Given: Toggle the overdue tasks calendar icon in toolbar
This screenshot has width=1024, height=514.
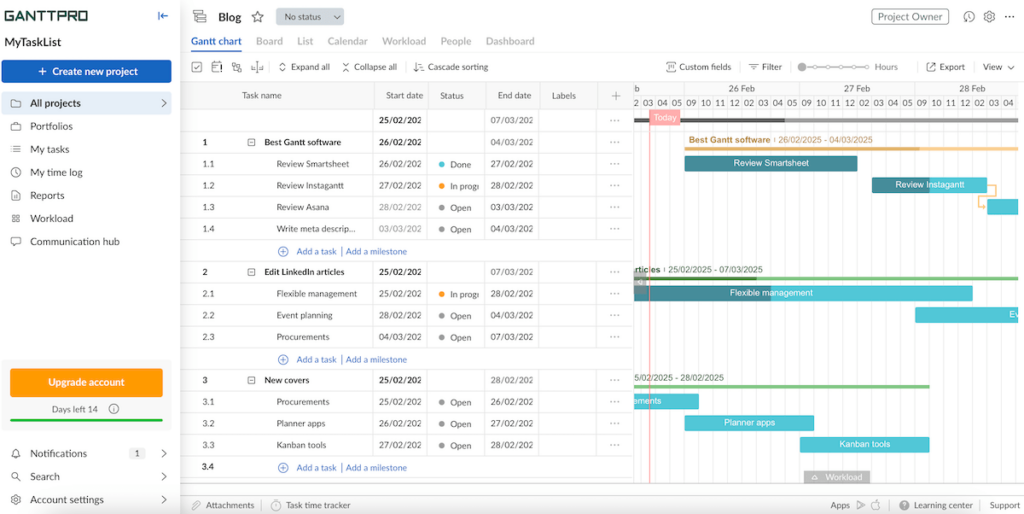Looking at the screenshot, I should (217, 67).
